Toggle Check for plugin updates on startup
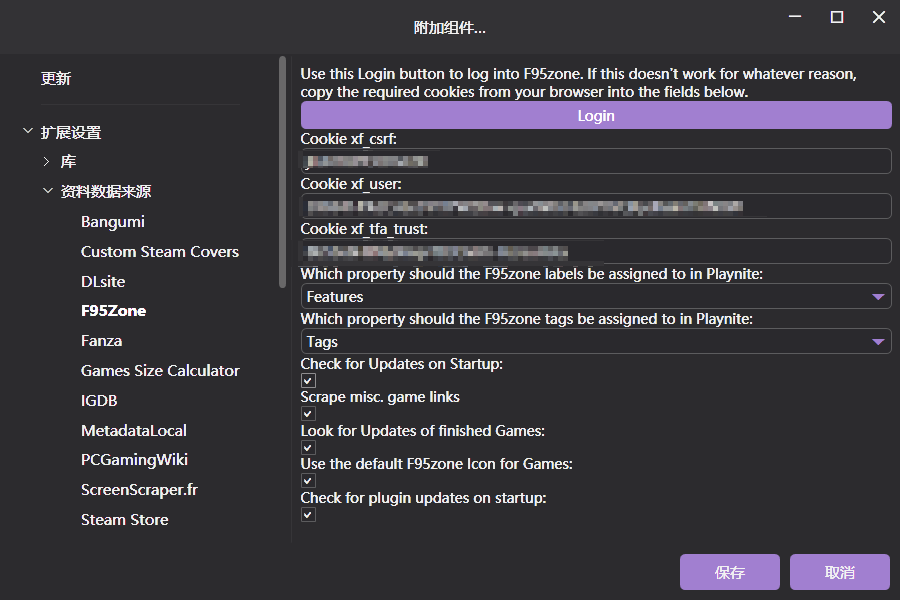Viewport: 900px width, 600px height. (x=308, y=515)
